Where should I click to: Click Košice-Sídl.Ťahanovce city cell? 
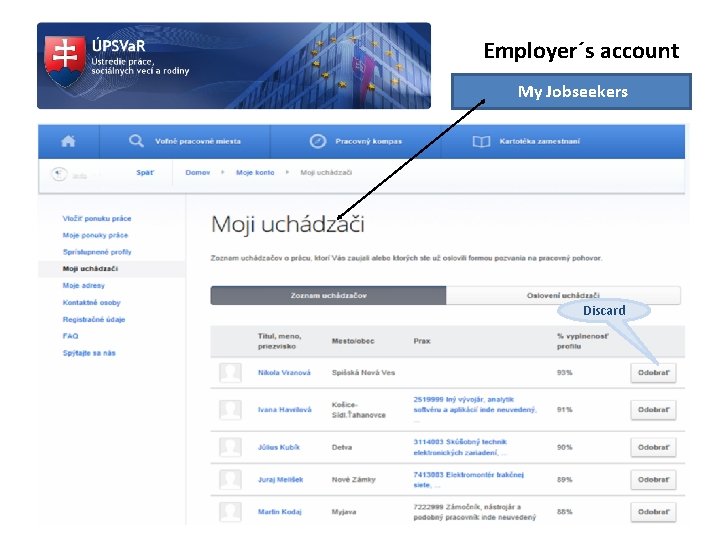359,410
